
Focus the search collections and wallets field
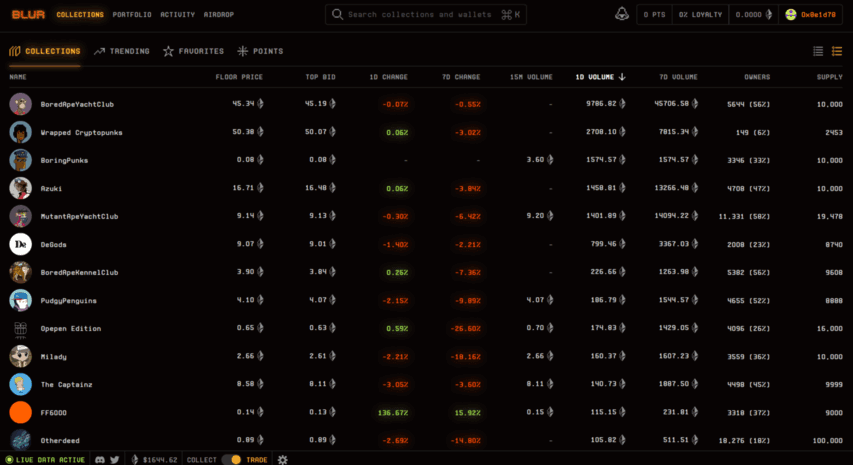pyautogui.click(x=425, y=15)
